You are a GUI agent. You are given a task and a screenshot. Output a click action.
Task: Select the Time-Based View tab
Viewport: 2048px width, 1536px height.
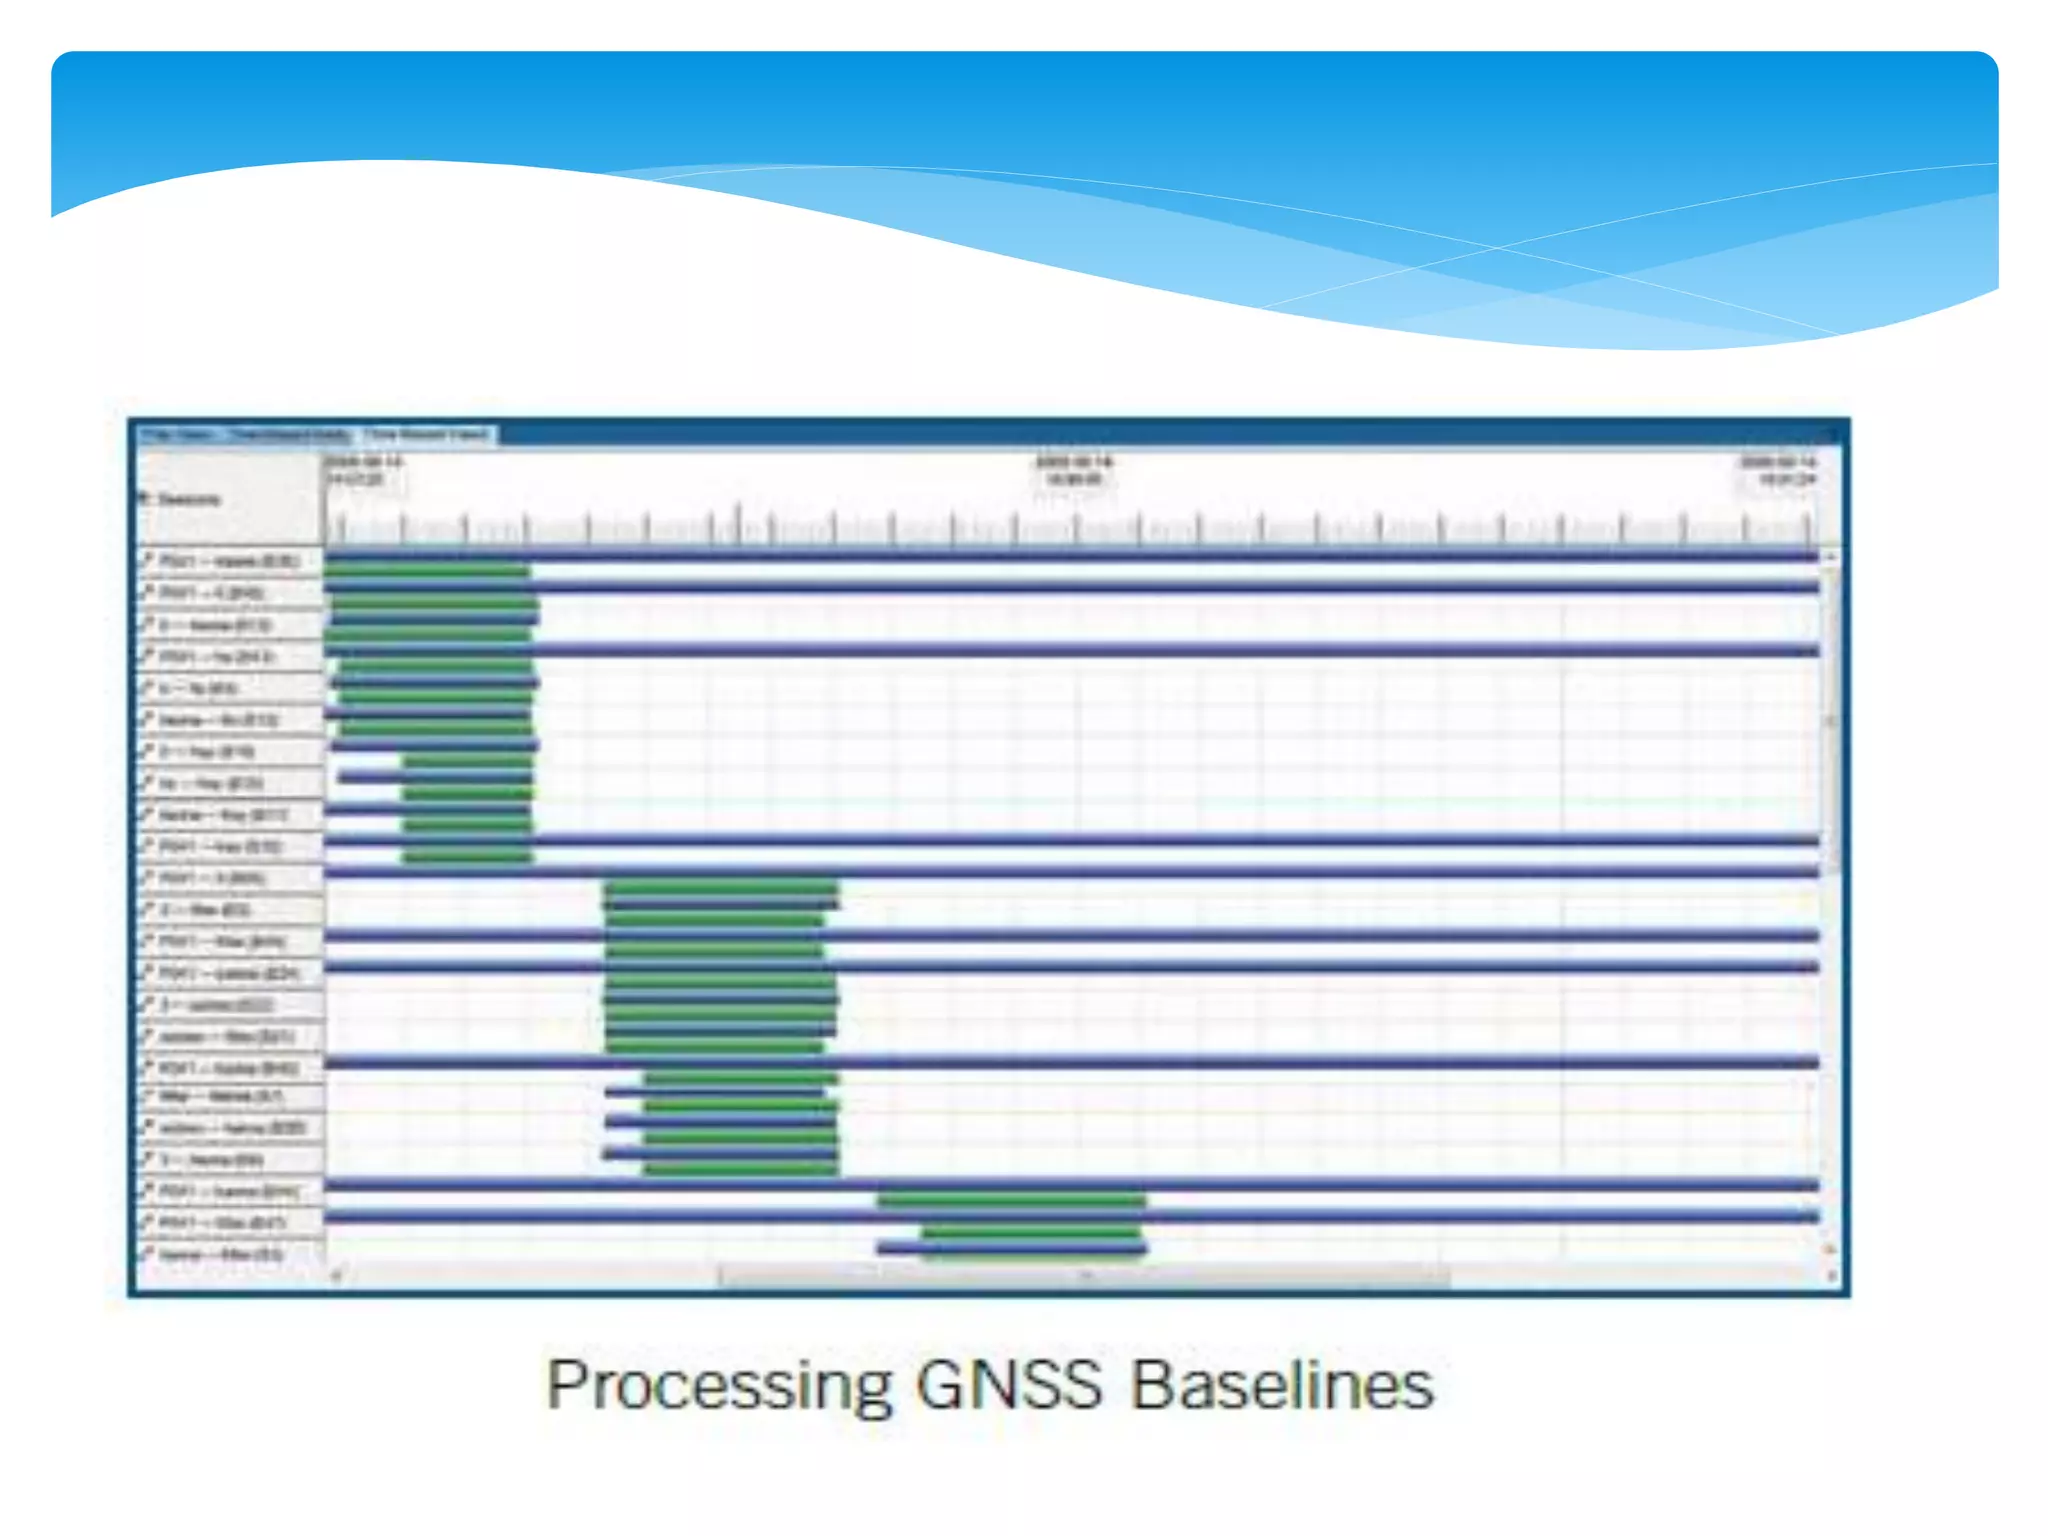tap(427, 434)
